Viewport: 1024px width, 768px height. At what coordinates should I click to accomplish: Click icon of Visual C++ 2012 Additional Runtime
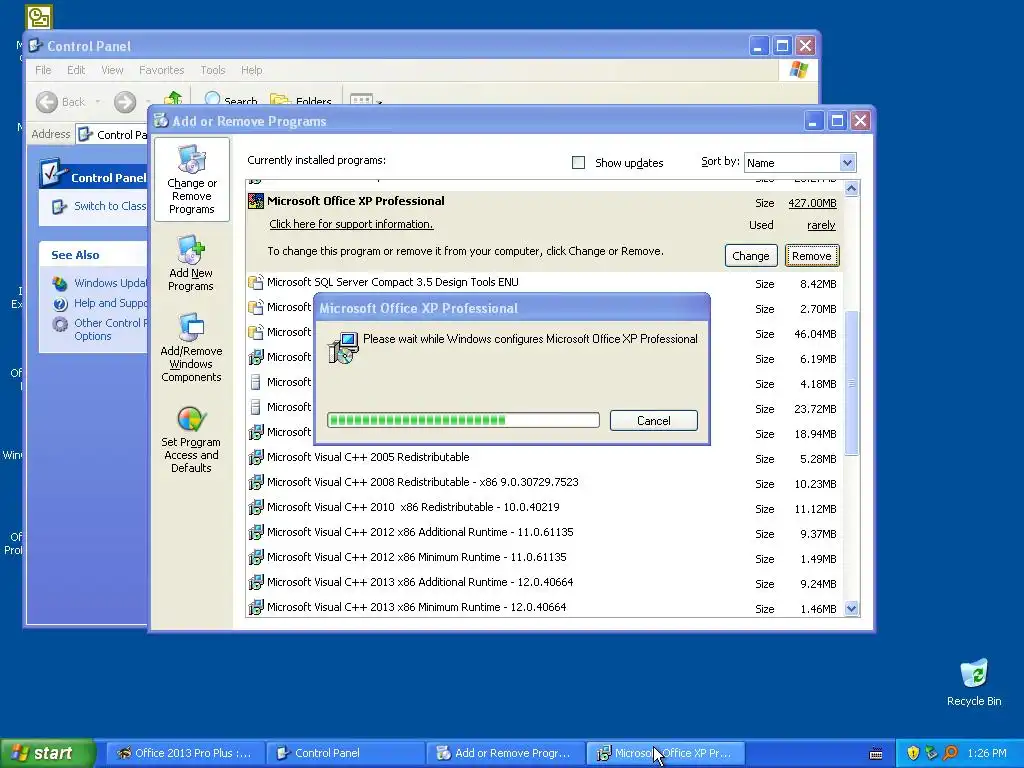256,532
